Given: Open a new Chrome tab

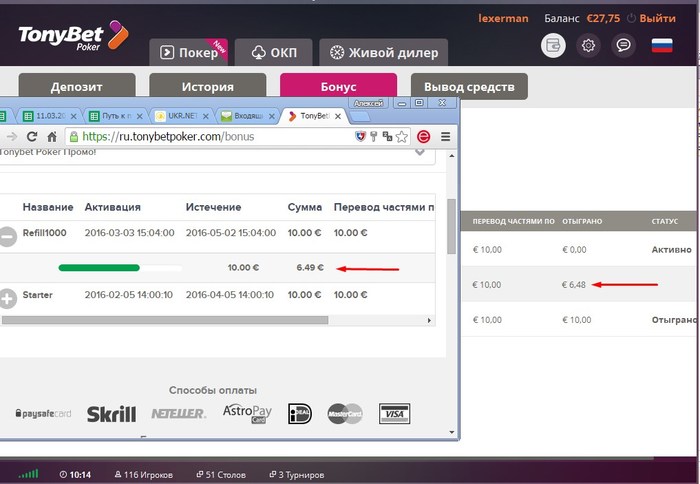Looking at the screenshot, I should [359, 117].
